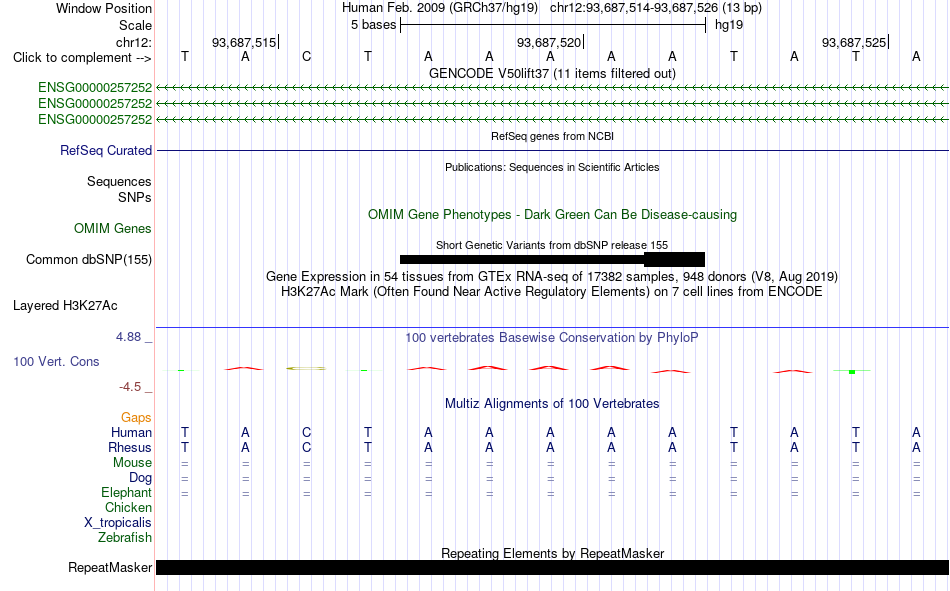Open the OMIM Genes track label
Image resolution: width=950 pixels, height=591 pixels.
point(113,229)
